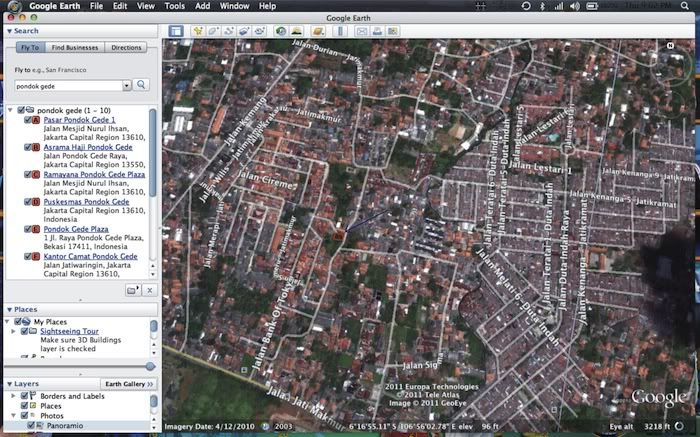Uncheck Asrama Haji Pondok Gede checkbox
700x437 pixels.
[28, 147]
